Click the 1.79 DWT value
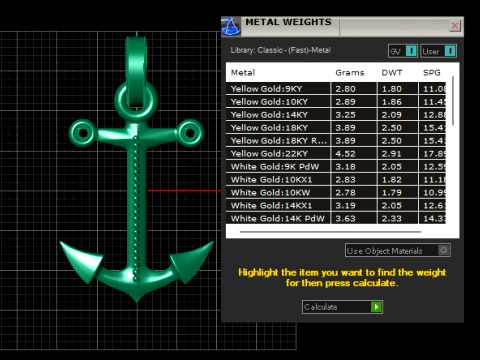 click(392, 193)
